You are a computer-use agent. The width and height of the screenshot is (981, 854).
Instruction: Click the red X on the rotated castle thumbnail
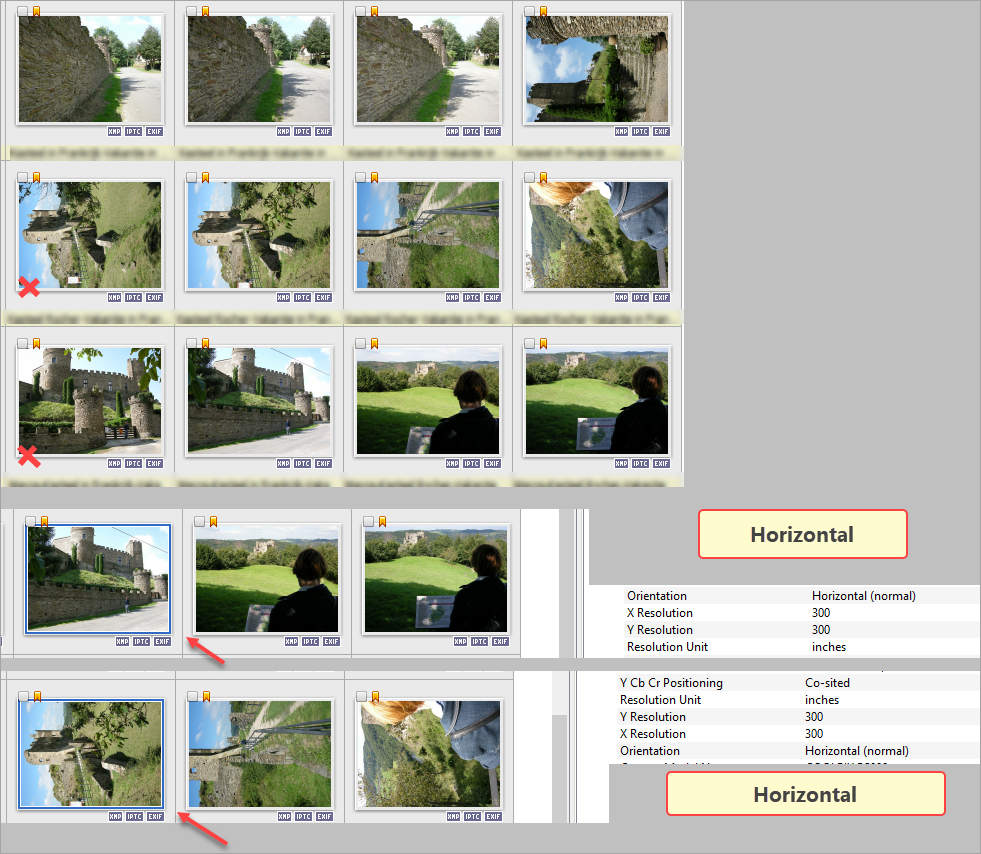pyautogui.click(x=29, y=288)
